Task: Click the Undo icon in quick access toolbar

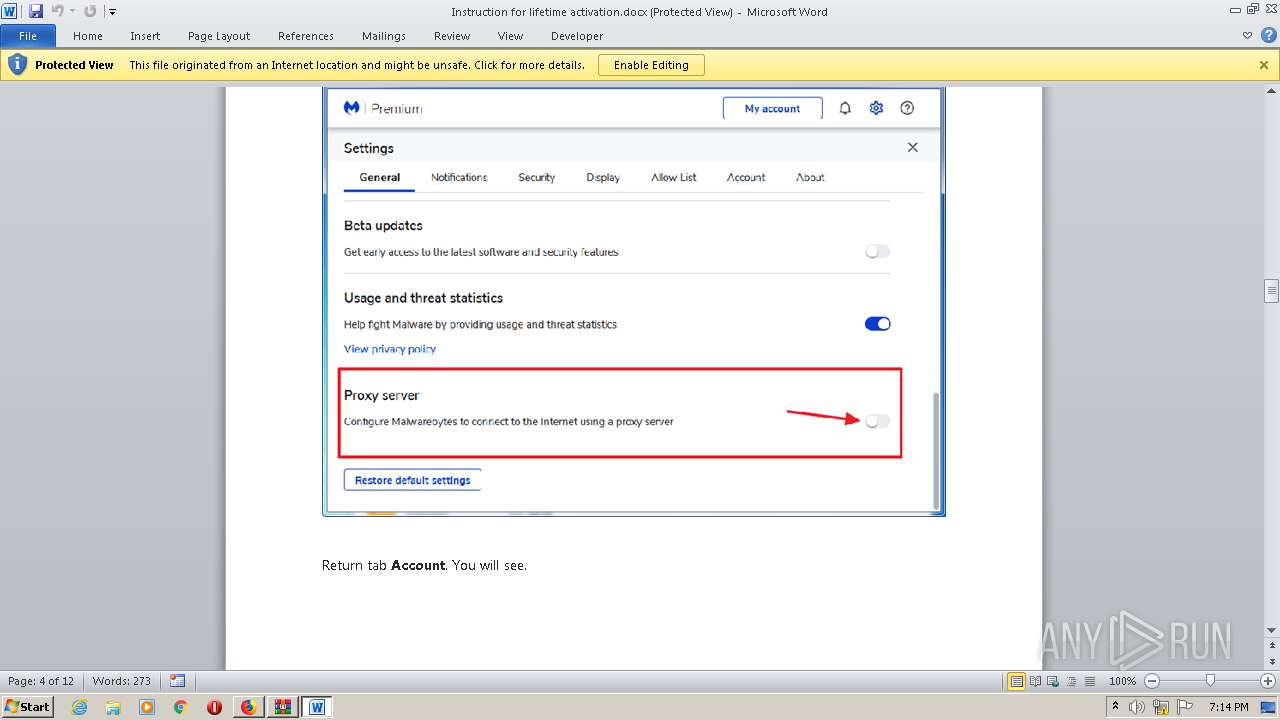Action: point(57,11)
